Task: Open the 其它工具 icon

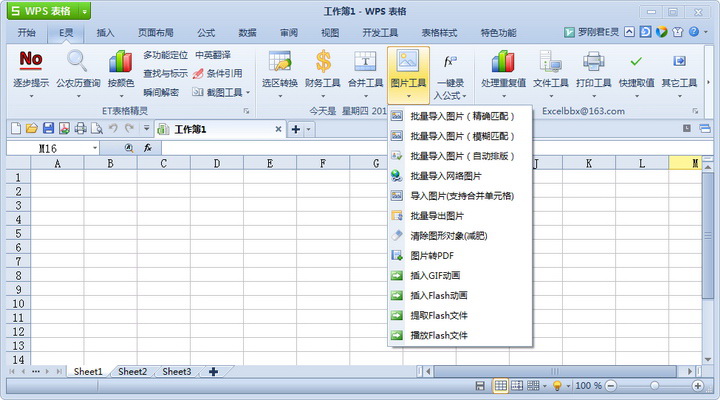Action: pos(679,61)
